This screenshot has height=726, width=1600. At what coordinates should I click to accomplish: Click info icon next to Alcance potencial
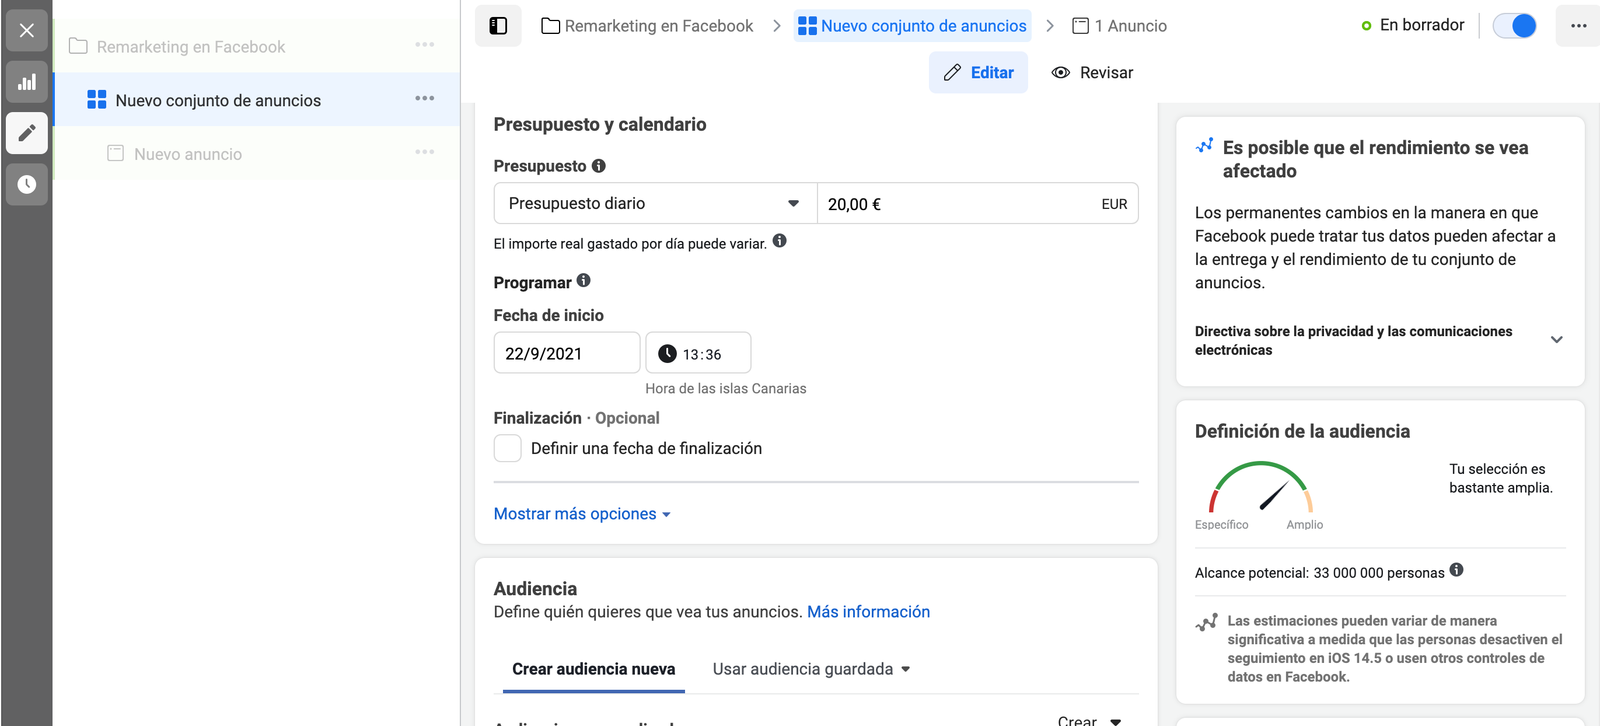coord(1457,570)
